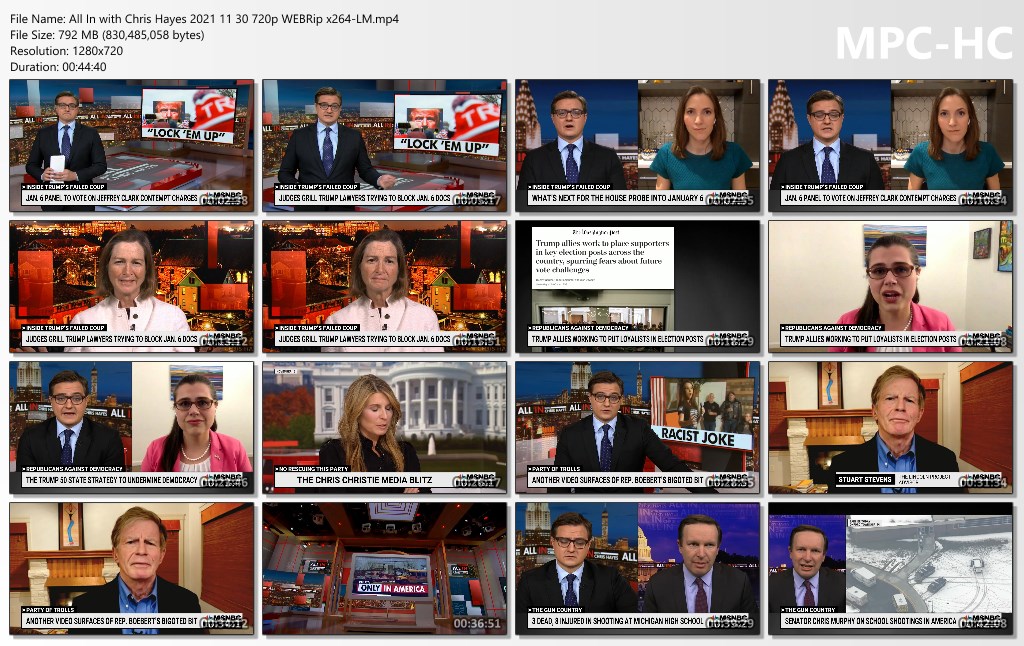Open thumbnail 'What's next for the House probe'
This screenshot has width=1024, height=646.
637,146
